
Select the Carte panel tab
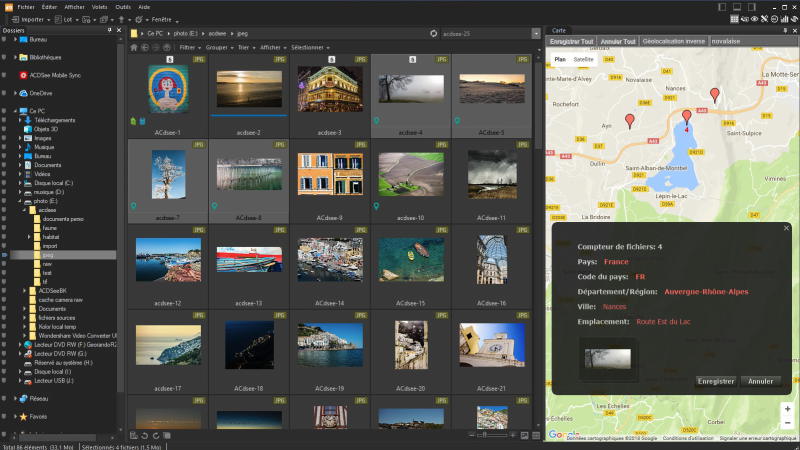coord(559,31)
